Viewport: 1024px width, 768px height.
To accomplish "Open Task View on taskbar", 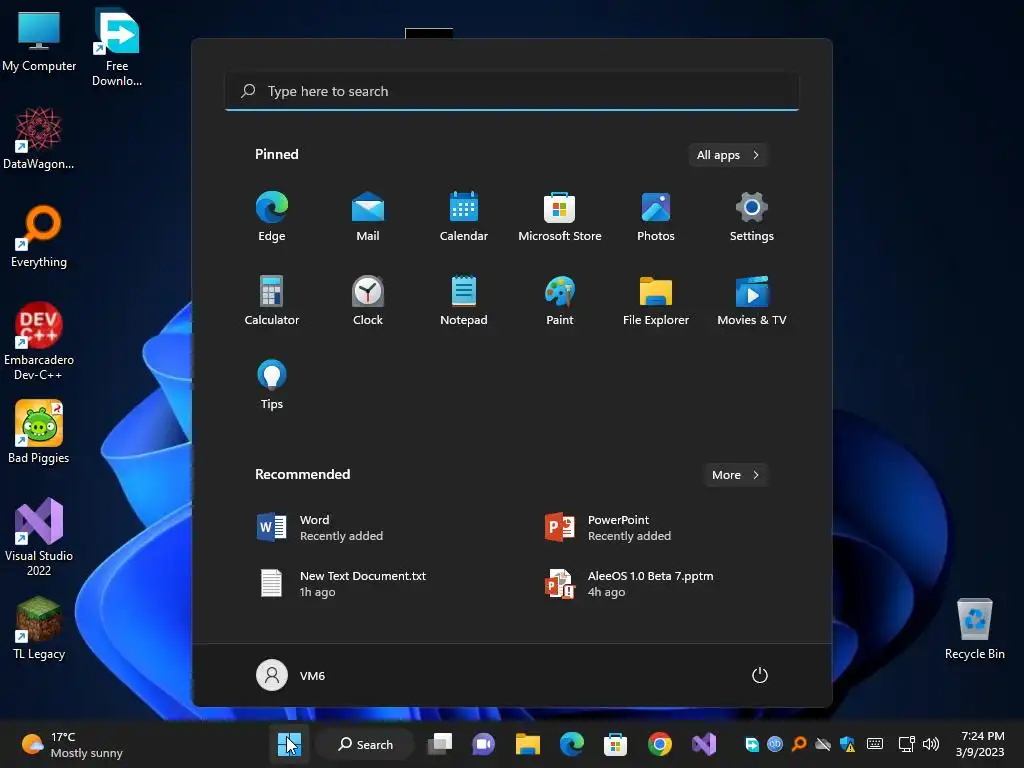I will click(440, 744).
